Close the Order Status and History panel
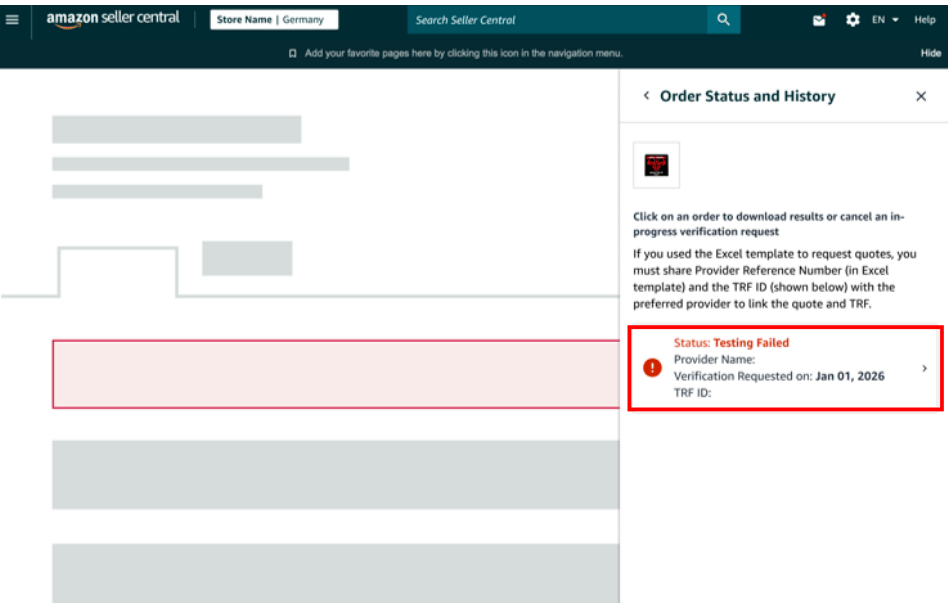Image resolution: width=948 pixels, height=603 pixels. coord(921,96)
